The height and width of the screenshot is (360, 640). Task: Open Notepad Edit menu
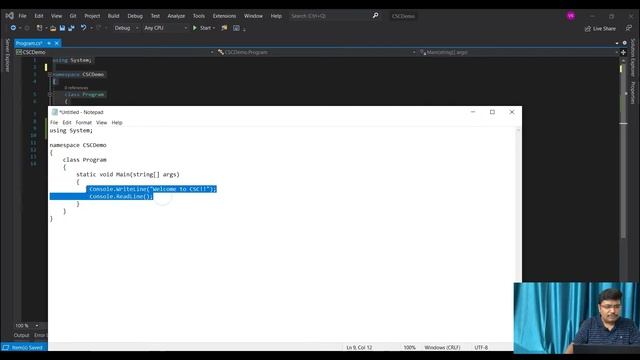click(67, 122)
